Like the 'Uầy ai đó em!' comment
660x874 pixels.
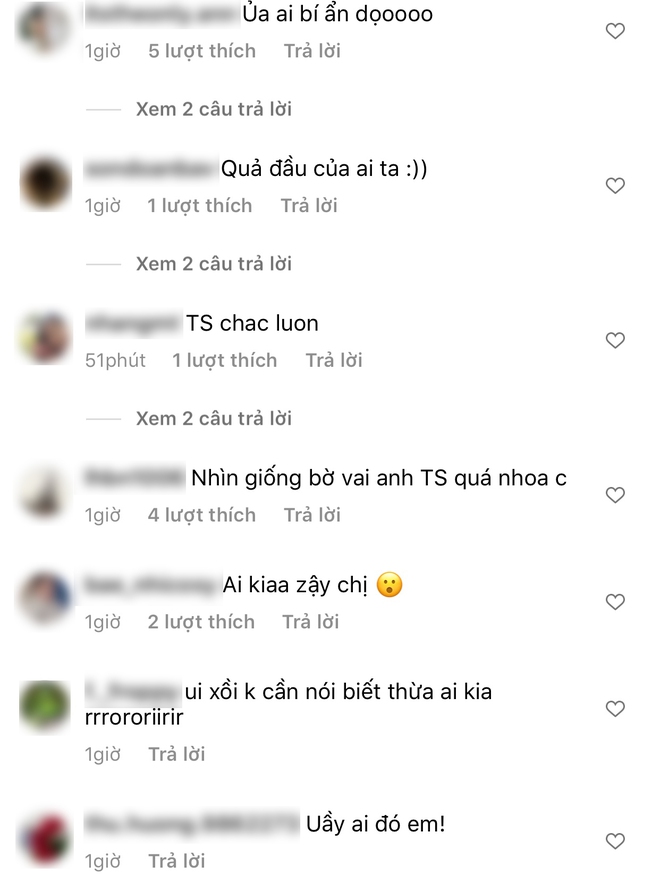tap(615, 841)
